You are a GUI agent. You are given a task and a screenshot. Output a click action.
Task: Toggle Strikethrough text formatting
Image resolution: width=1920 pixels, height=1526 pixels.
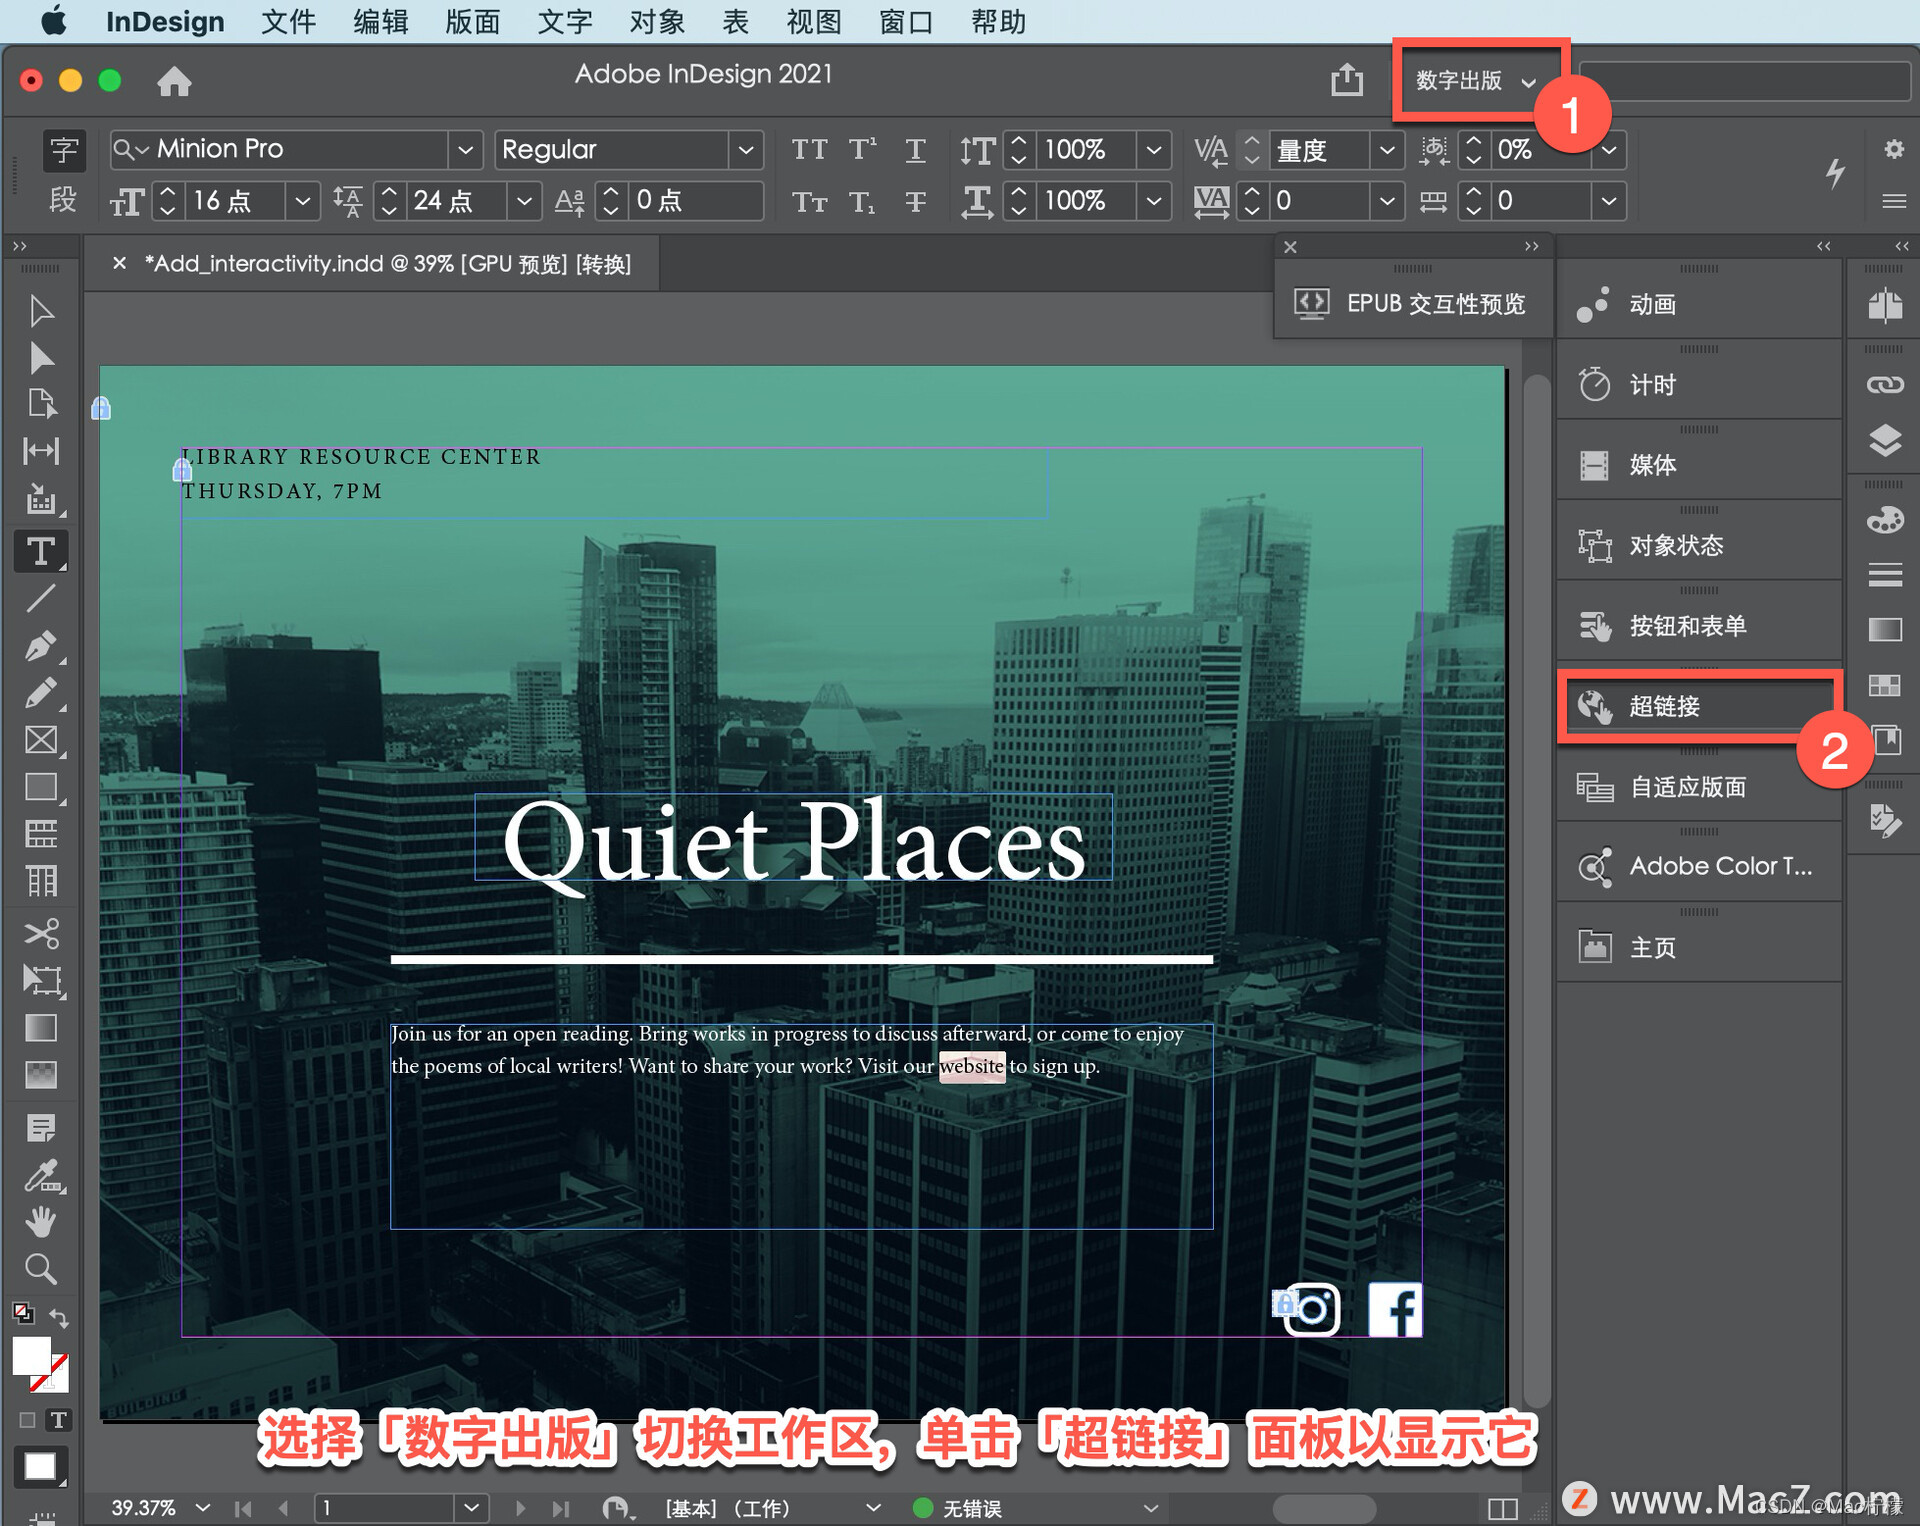tap(915, 202)
